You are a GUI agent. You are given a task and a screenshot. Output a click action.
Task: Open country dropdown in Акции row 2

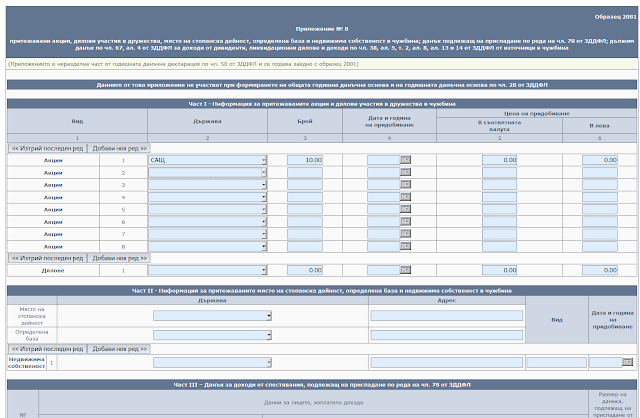coord(207,173)
